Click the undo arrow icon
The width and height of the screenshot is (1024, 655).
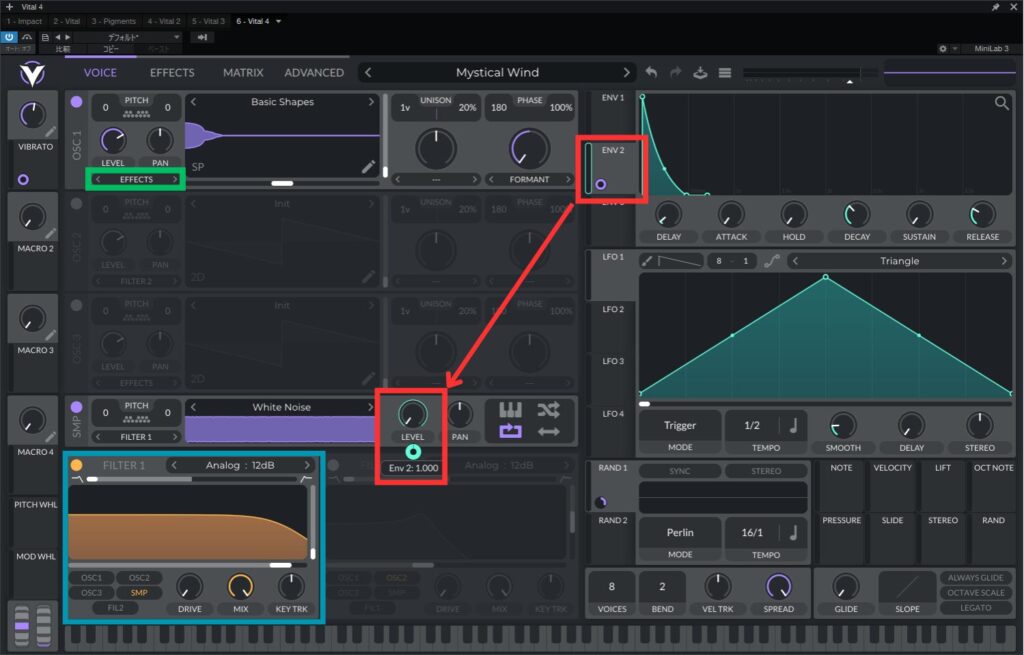point(652,73)
